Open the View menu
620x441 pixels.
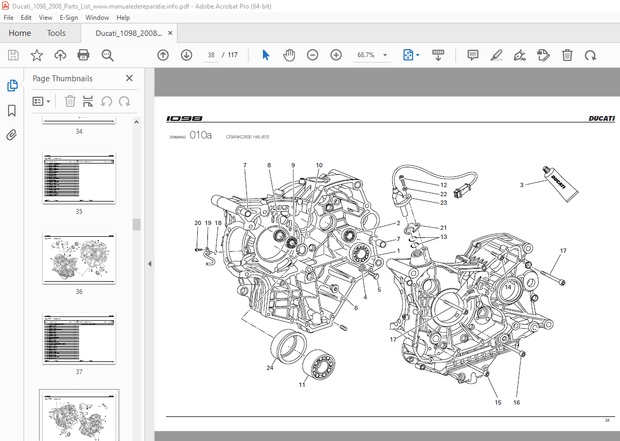click(45, 17)
